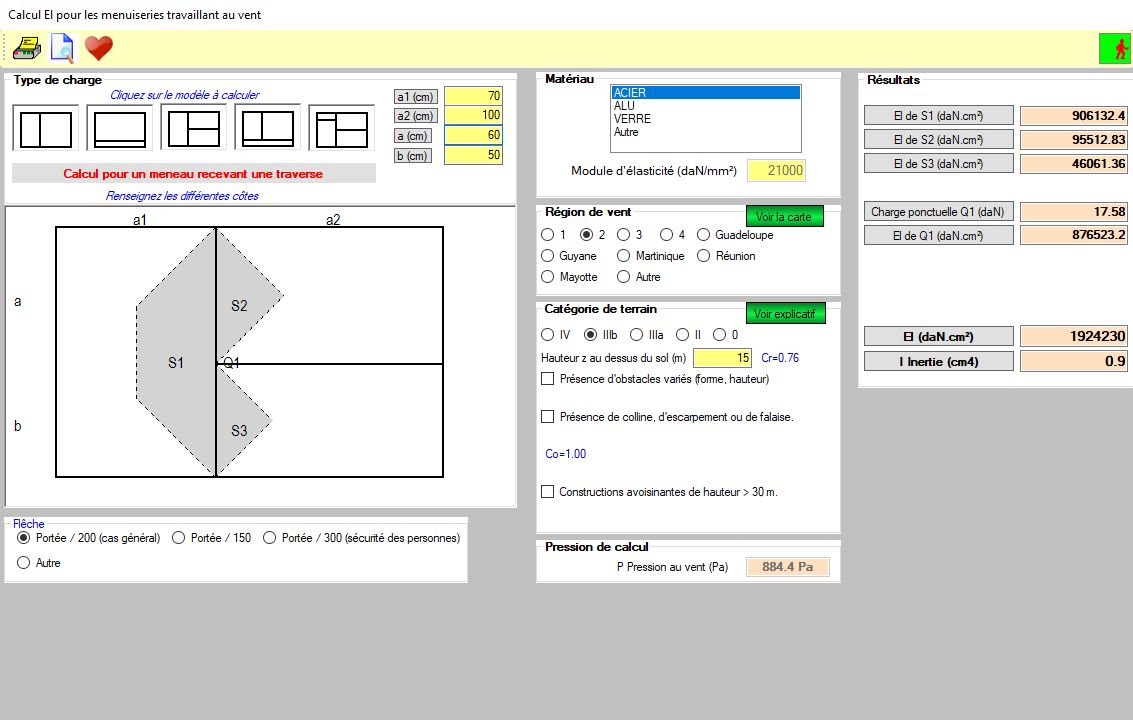This screenshot has height=720, width=1133.
Task: Pick VERRE from the Matériau list
Action: click(631, 119)
